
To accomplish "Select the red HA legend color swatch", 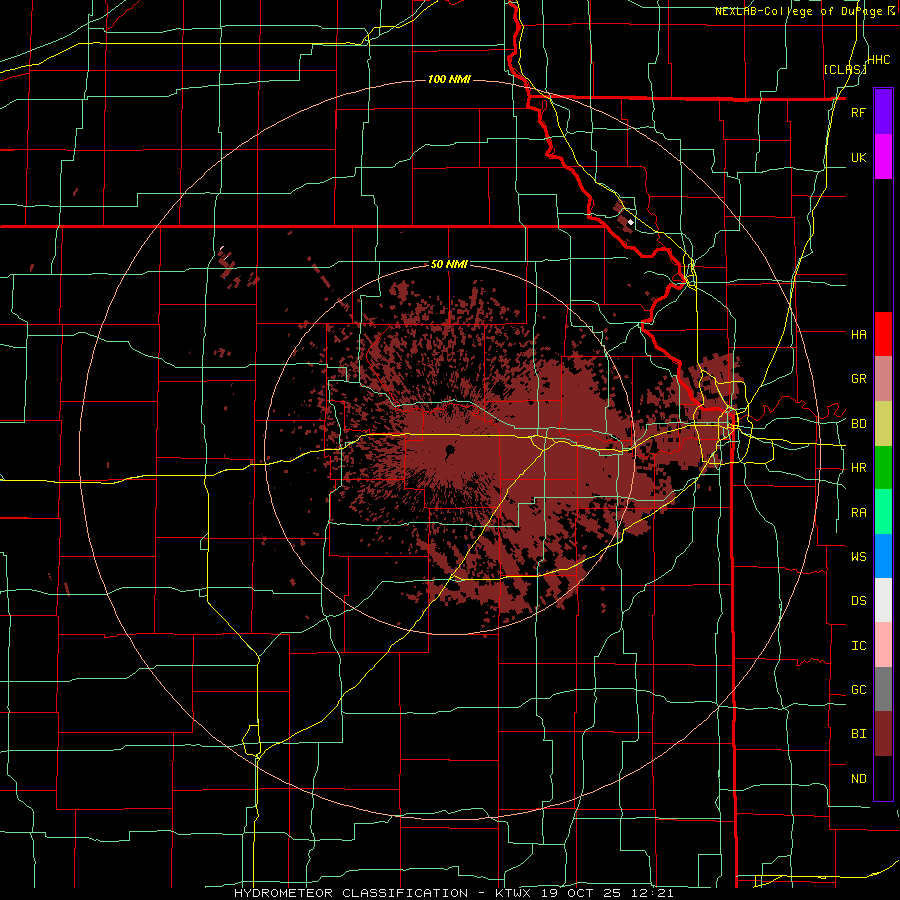I will pyautogui.click(x=883, y=334).
